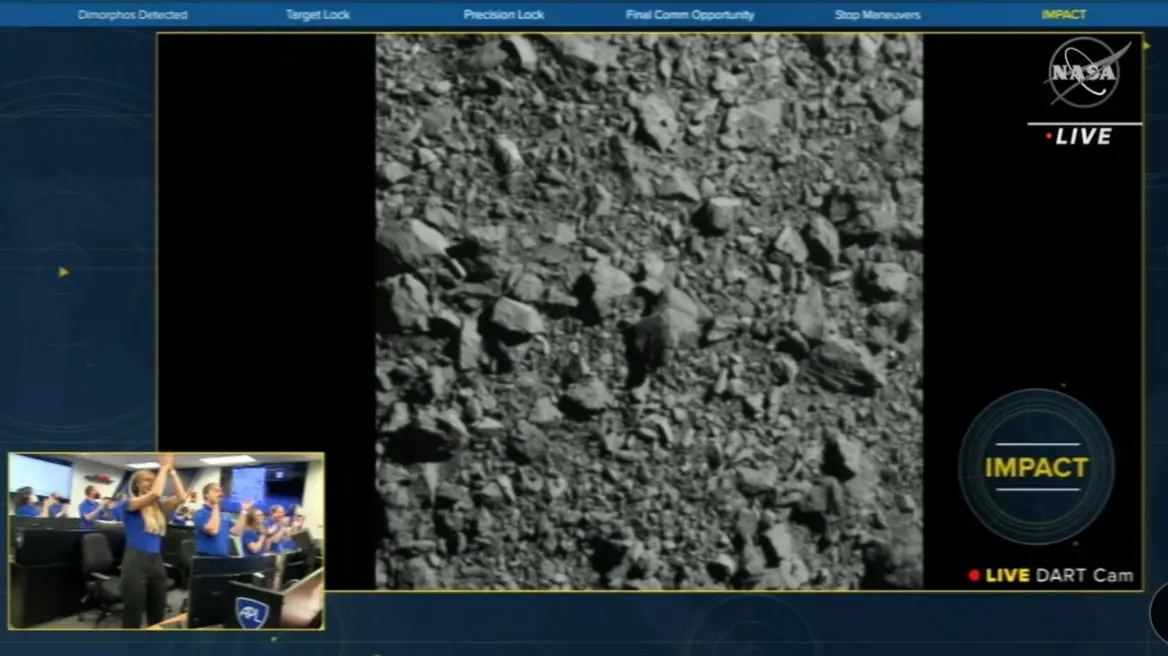Click the red live indicator dot
This screenshot has height=656, width=1168.
tap(973, 575)
